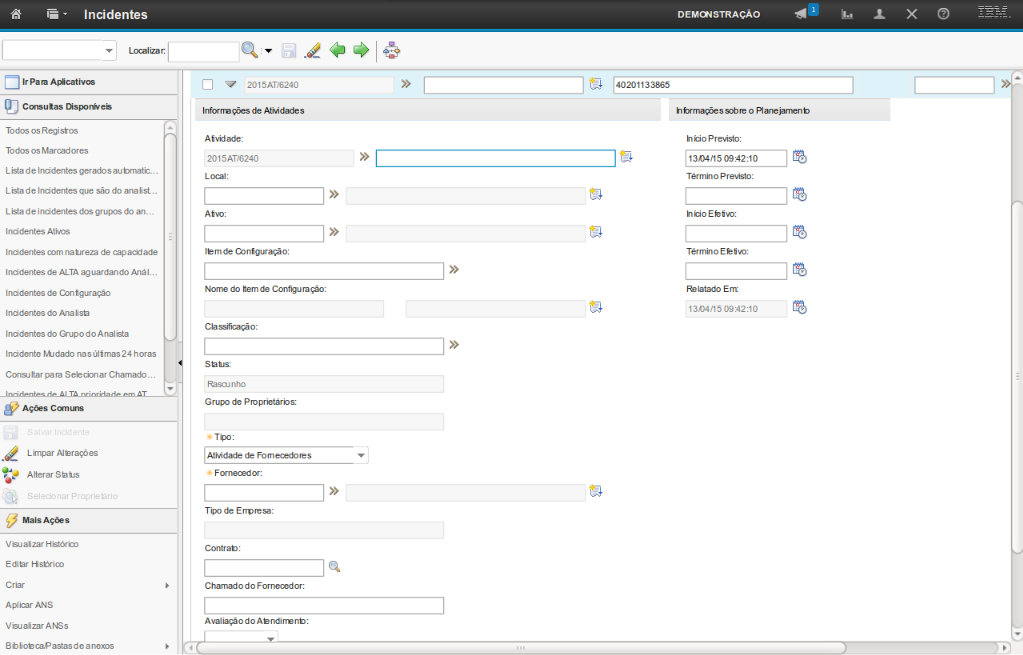Click the Home icon in the top bar
Viewport: 1023px width, 655px height.
coord(16,15)
